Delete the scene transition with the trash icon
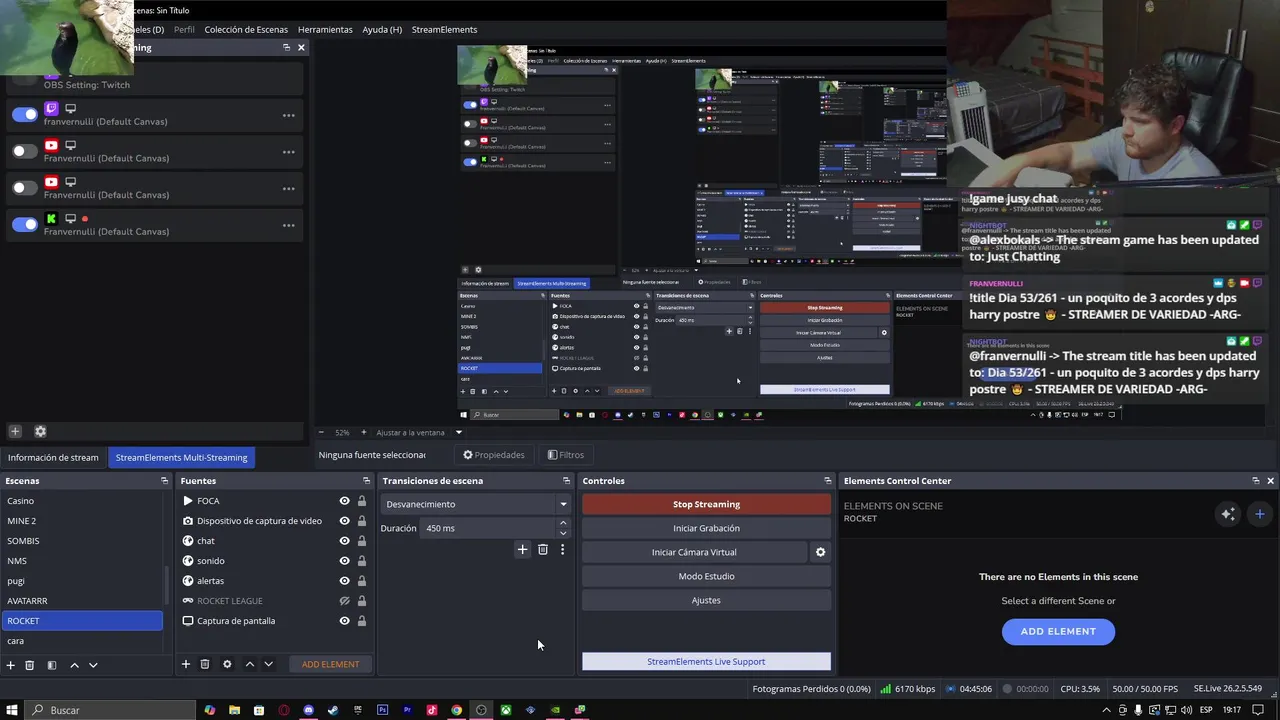1280x720 pixels. [543, 549]
